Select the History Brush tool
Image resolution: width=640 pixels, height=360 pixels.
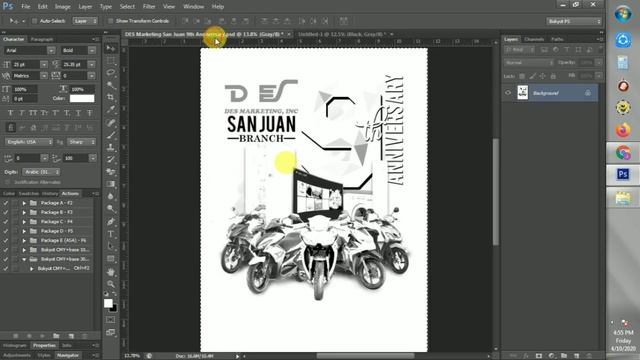(111, 159)
